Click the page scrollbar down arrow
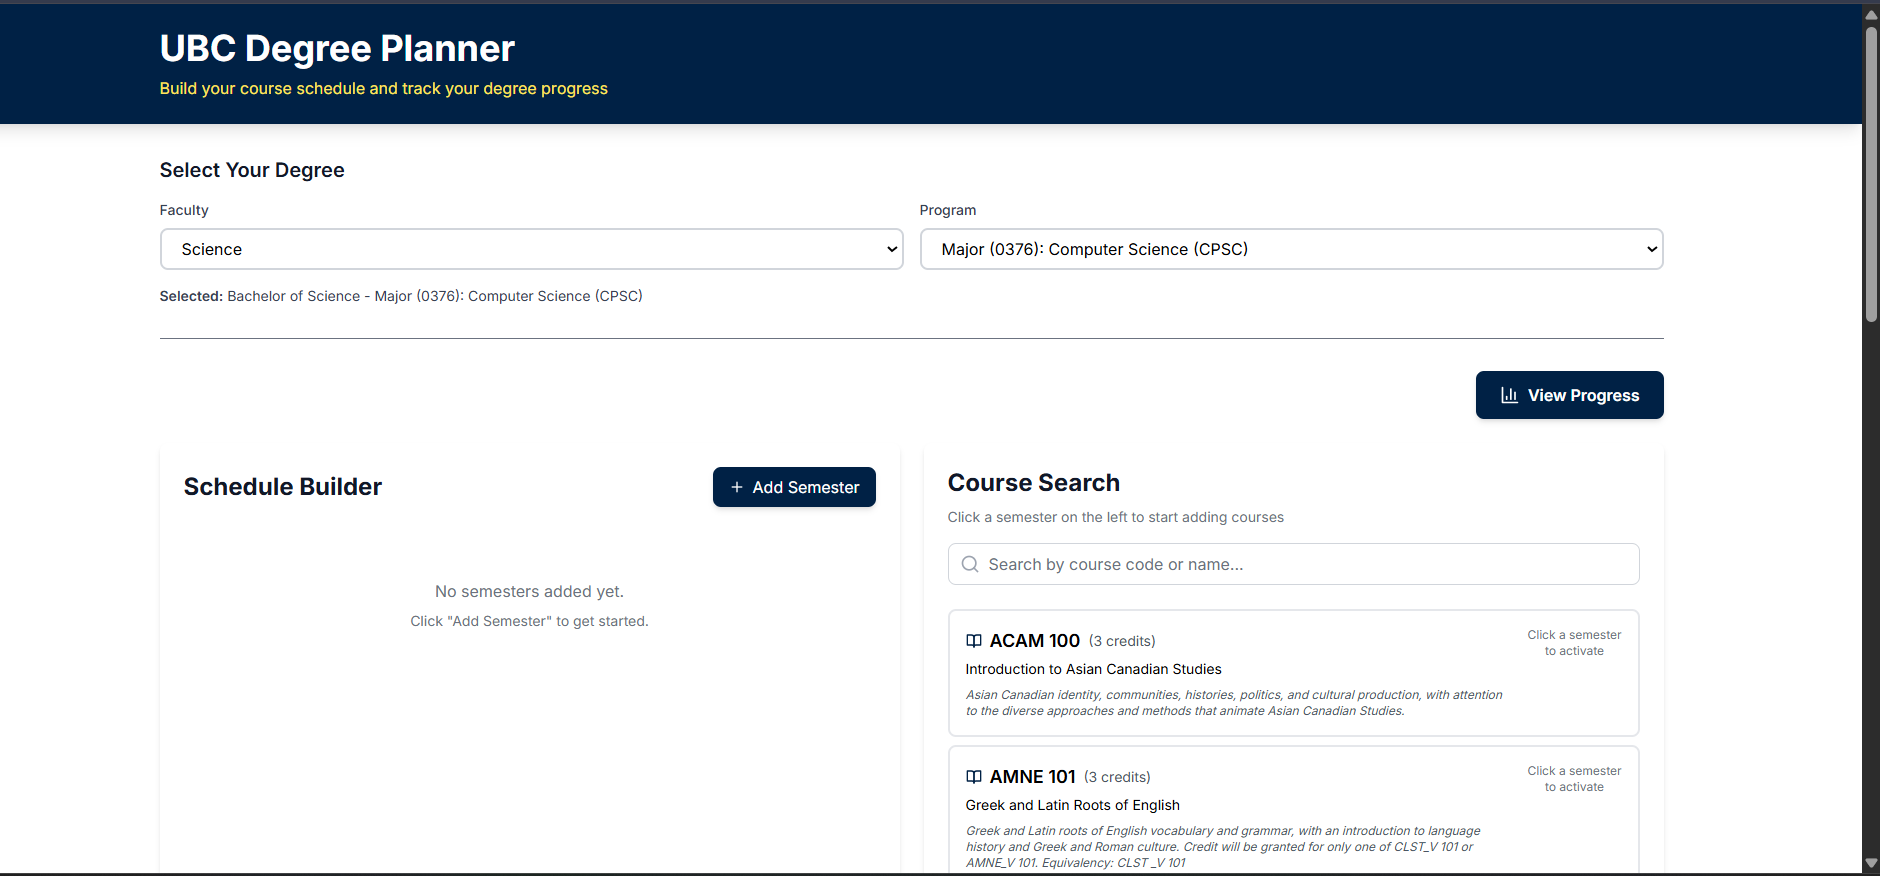This screenshot has height=876, width=1880. click(1871, 863)
